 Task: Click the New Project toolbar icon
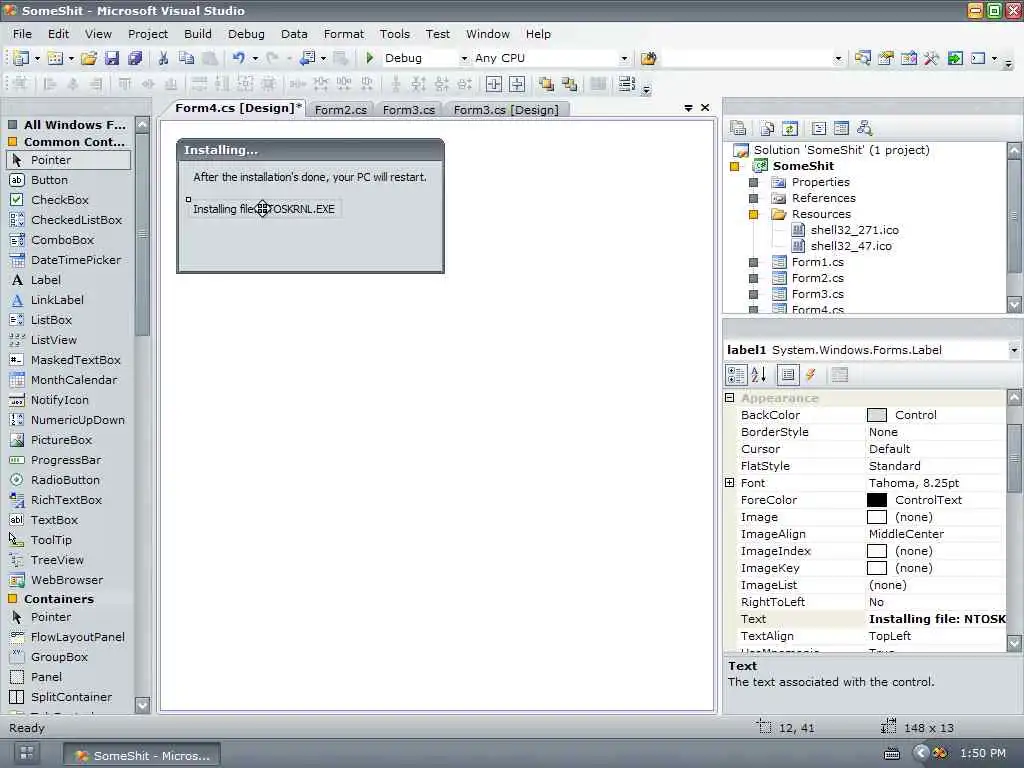[x=20, y=58]
